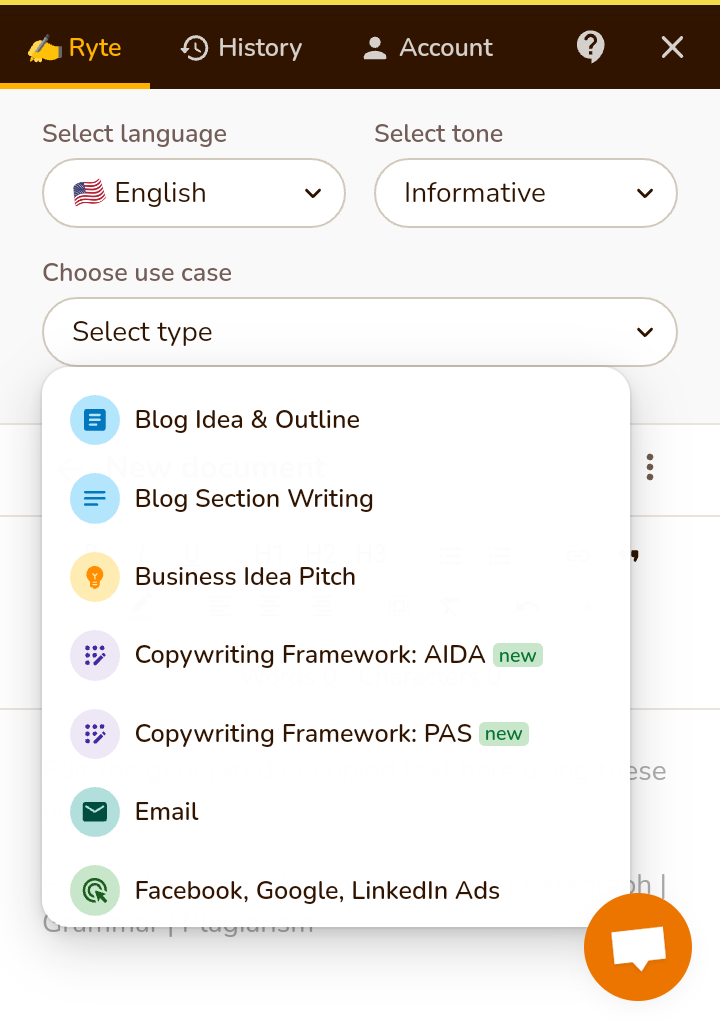Viewport: 720px width, 1021px height.
Task: Click the Blog Section Writing icon
Action: point(95,498)
